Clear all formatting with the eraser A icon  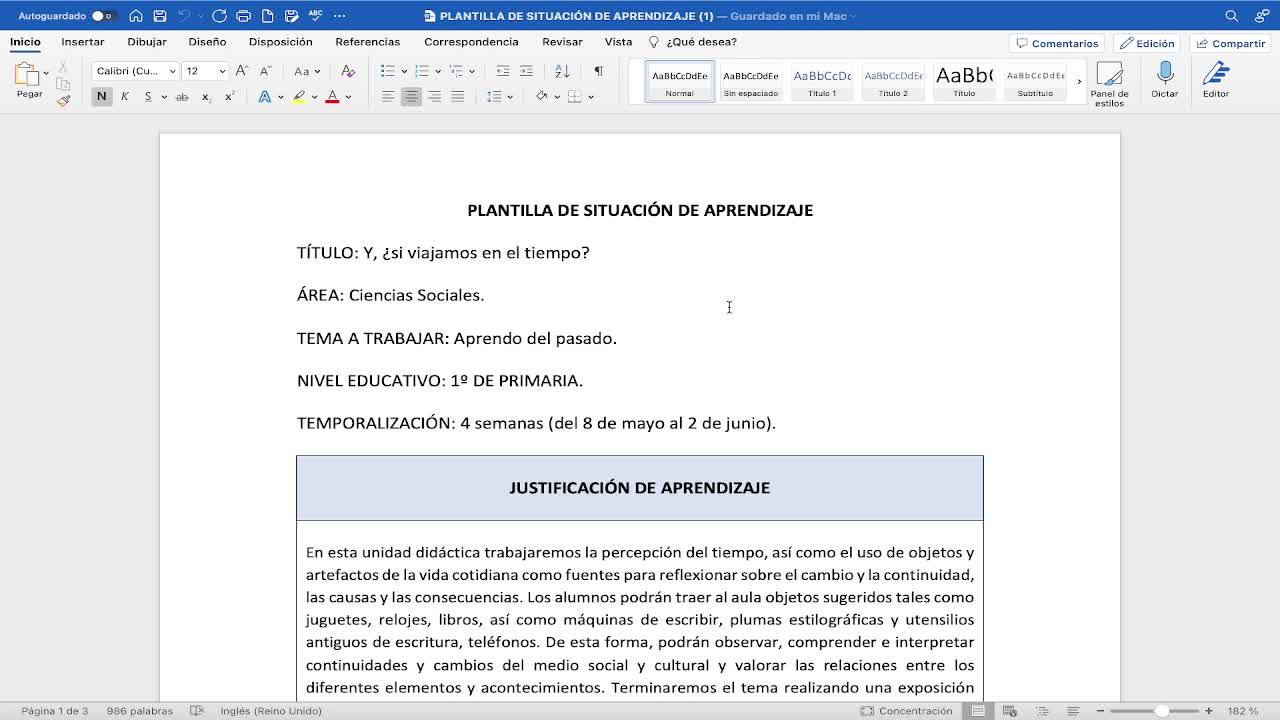click(348, 71)
